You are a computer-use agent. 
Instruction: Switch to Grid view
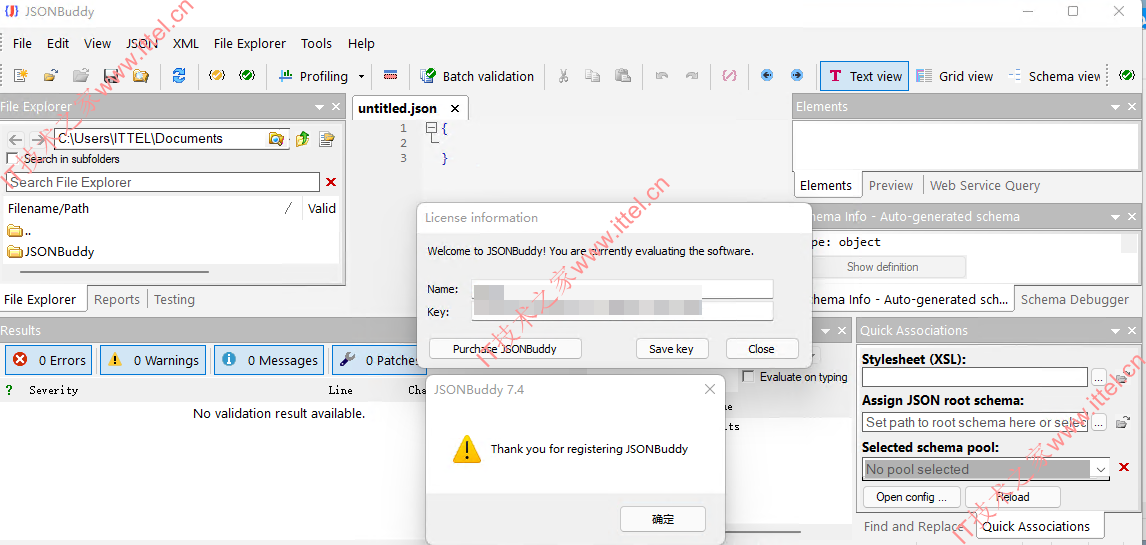(x=955, y=76)
